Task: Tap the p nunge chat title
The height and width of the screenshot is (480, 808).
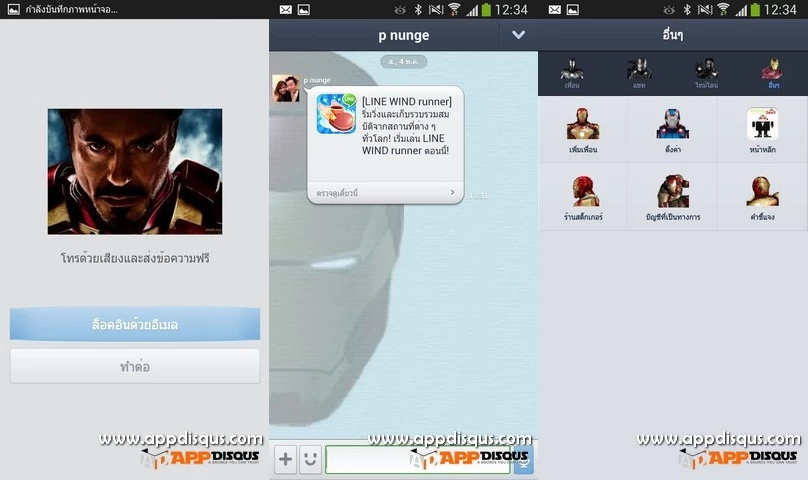Action: tap(403, 36)
